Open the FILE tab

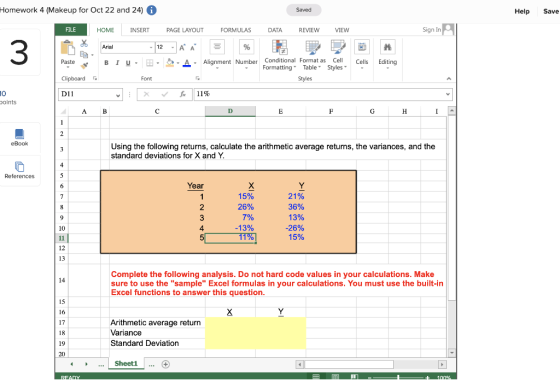71,30
